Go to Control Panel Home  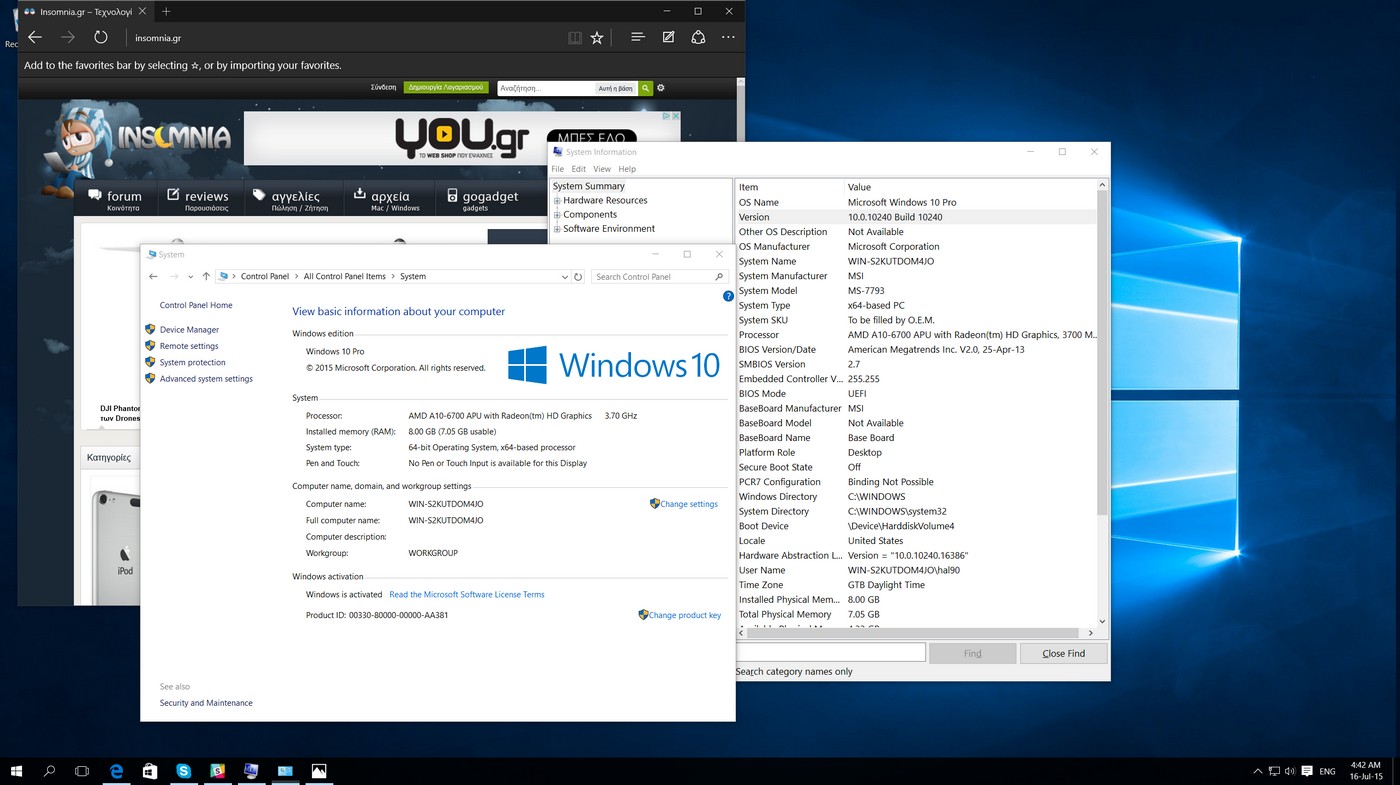[196, 305]
